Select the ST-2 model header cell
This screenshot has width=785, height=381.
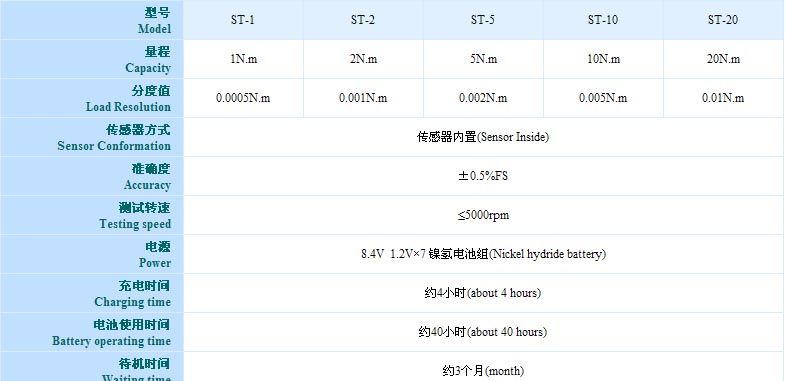pyautogui.click(x=363, y=20)
